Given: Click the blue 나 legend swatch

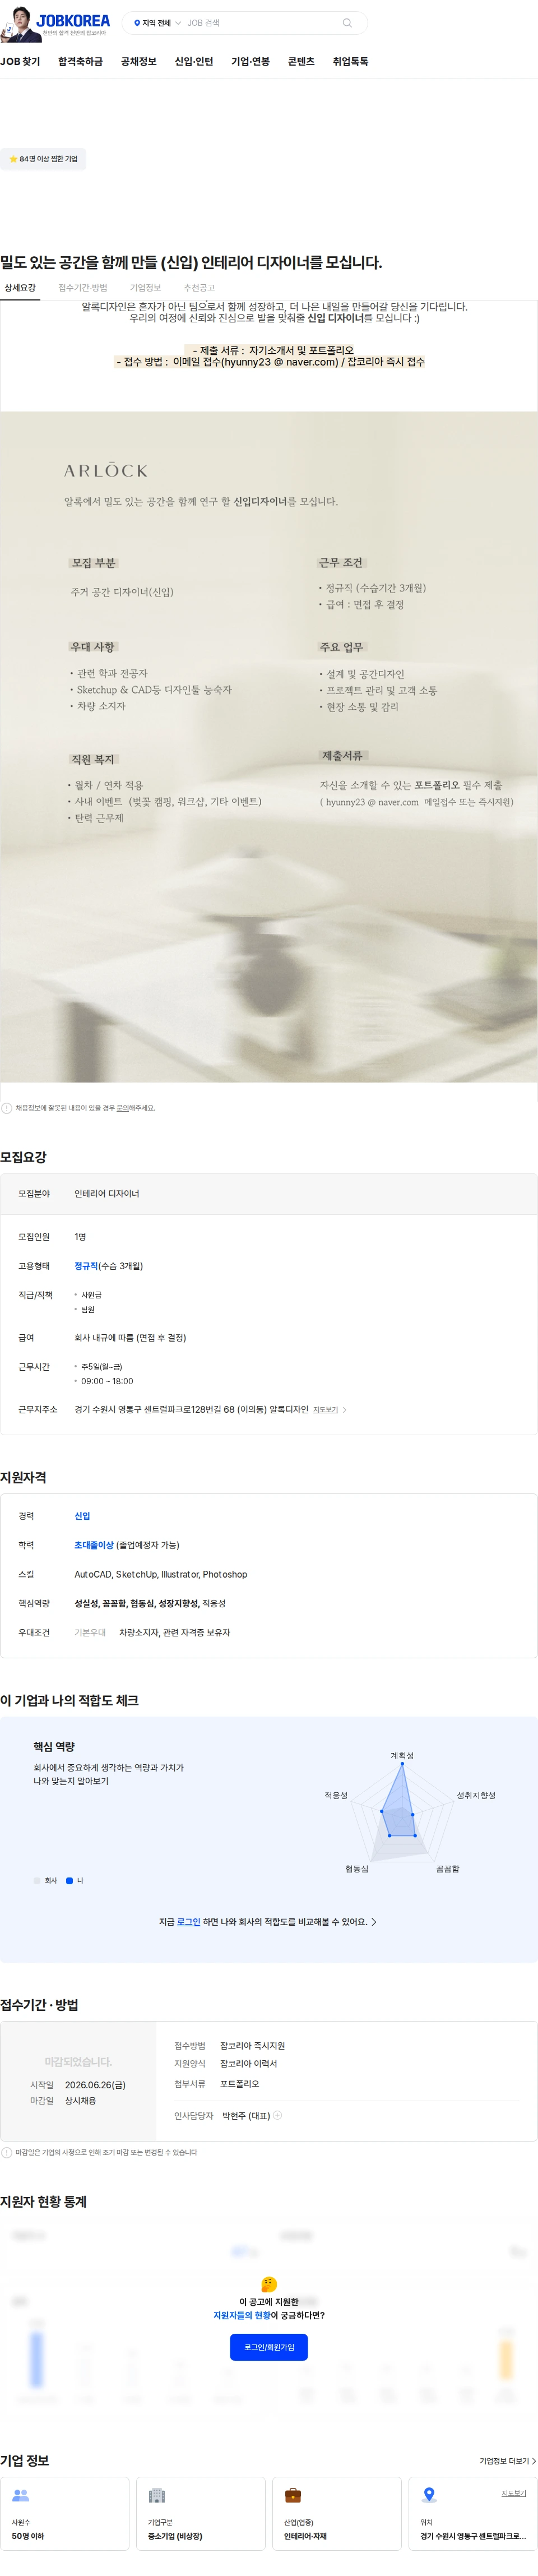Looking at the screenshot, I should tap(69, 1881).
